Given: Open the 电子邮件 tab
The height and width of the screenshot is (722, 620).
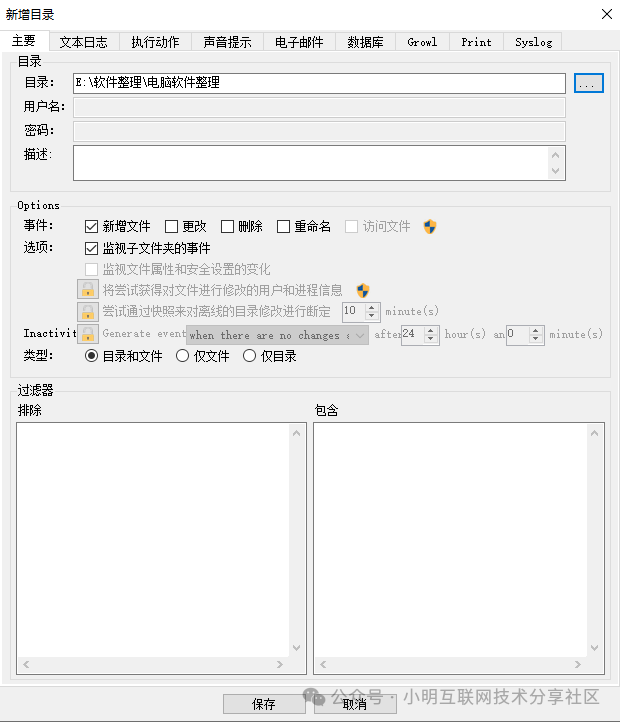Looking at the screenshot, I should (x=299, y=42).
